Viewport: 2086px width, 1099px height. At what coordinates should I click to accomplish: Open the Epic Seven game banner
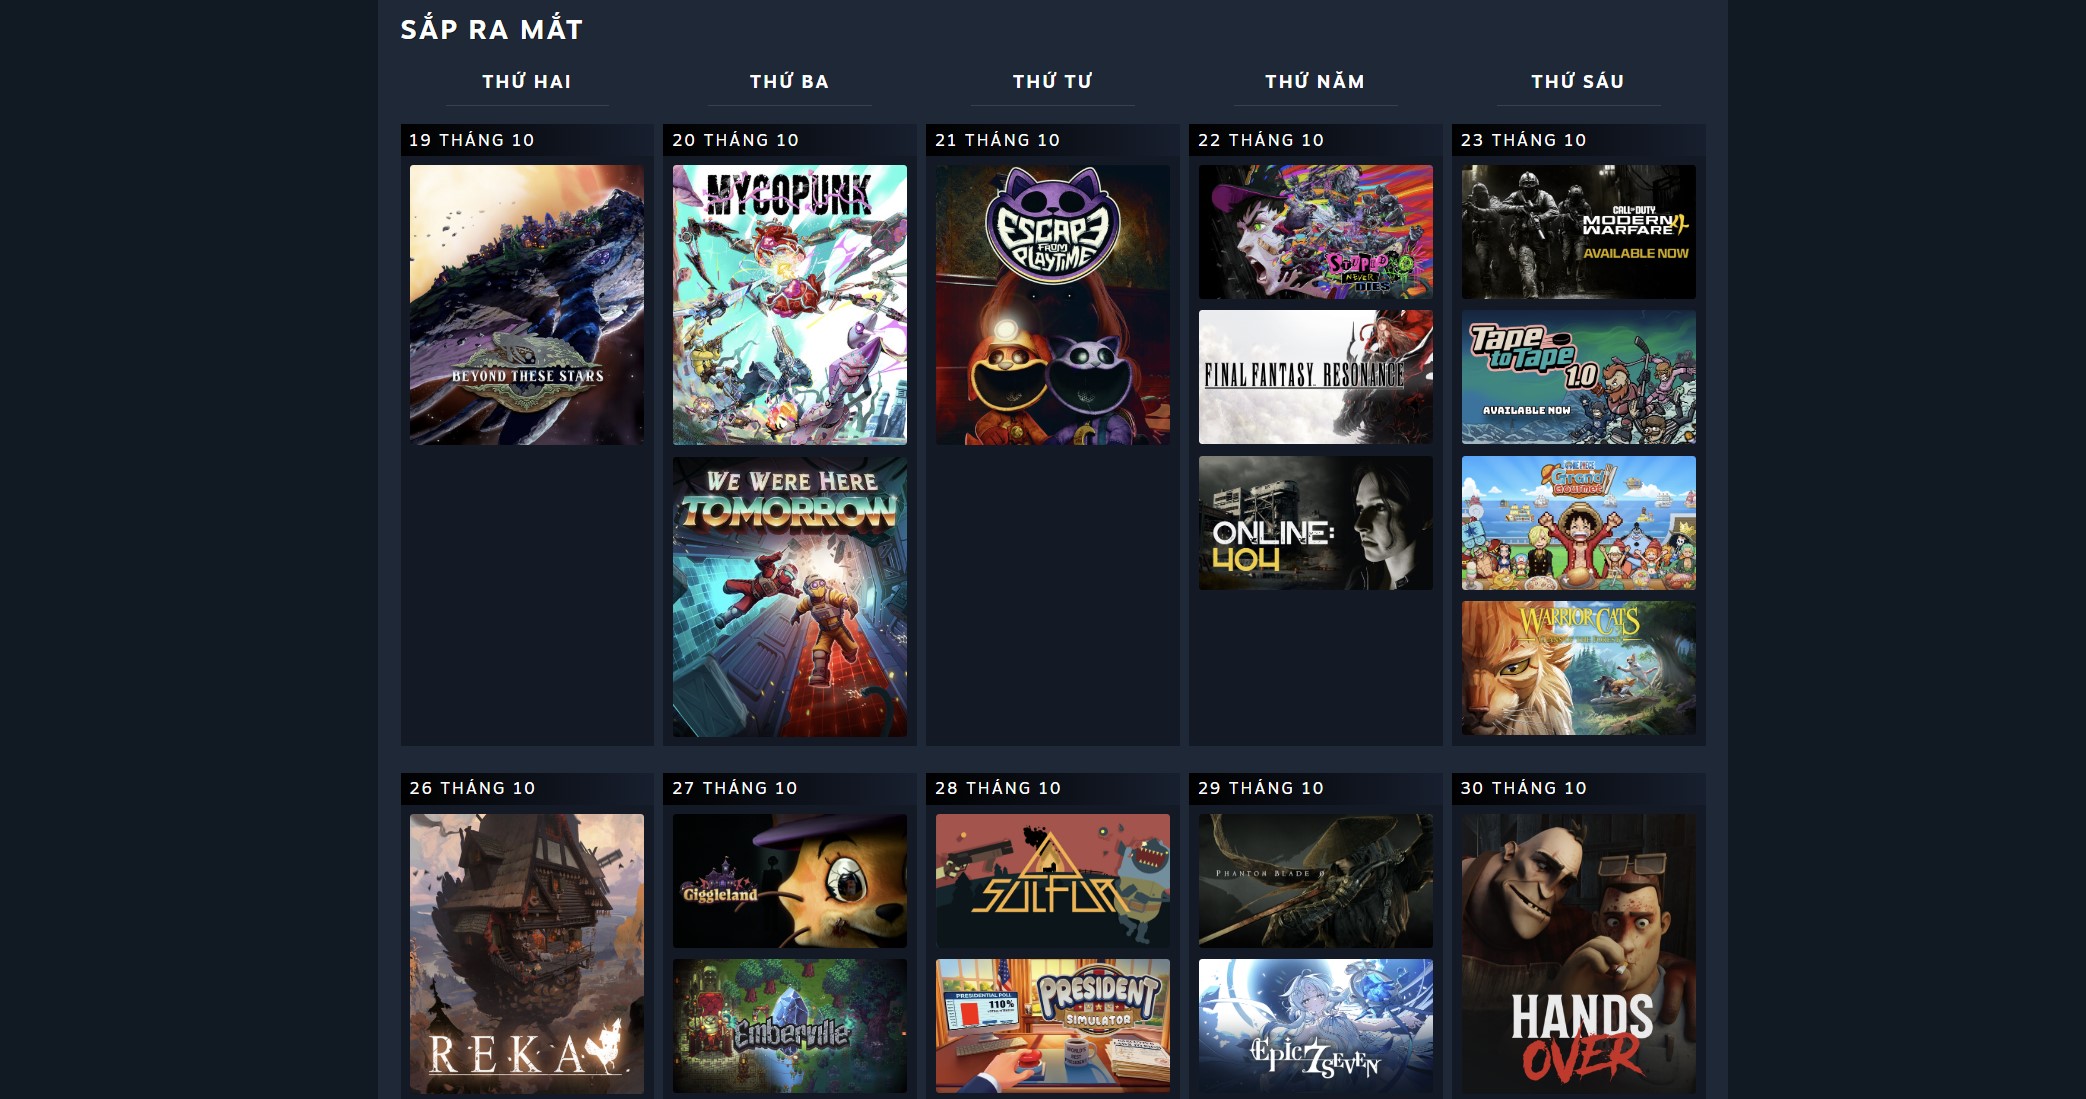[x=1316, y=1026]
